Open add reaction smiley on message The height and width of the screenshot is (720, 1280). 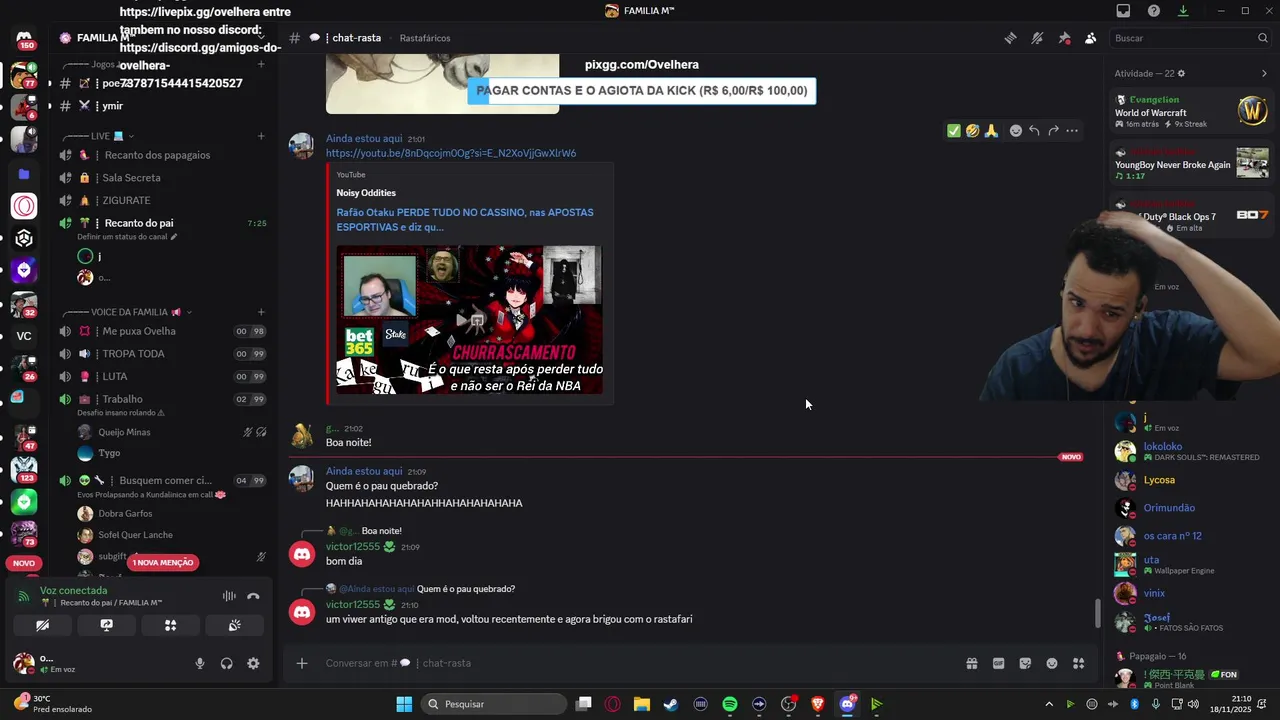pyautogui.click(x=1015, y=131)
